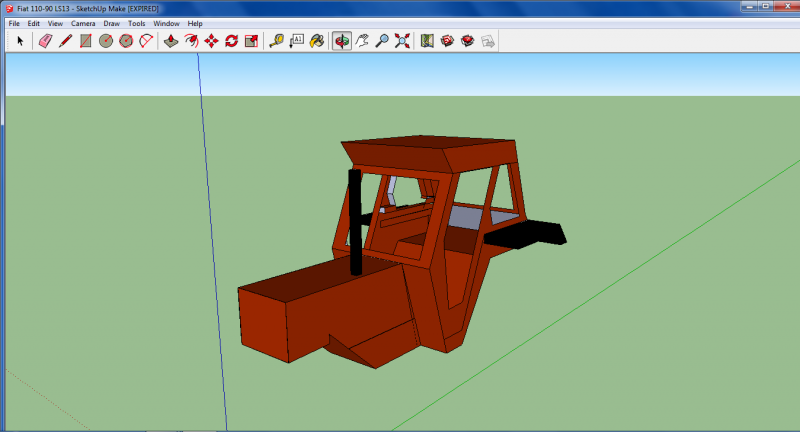Image resolution: width=800 pixels, height=432 pixels.
Task: Open the File menu
Action: click(14, 23)
